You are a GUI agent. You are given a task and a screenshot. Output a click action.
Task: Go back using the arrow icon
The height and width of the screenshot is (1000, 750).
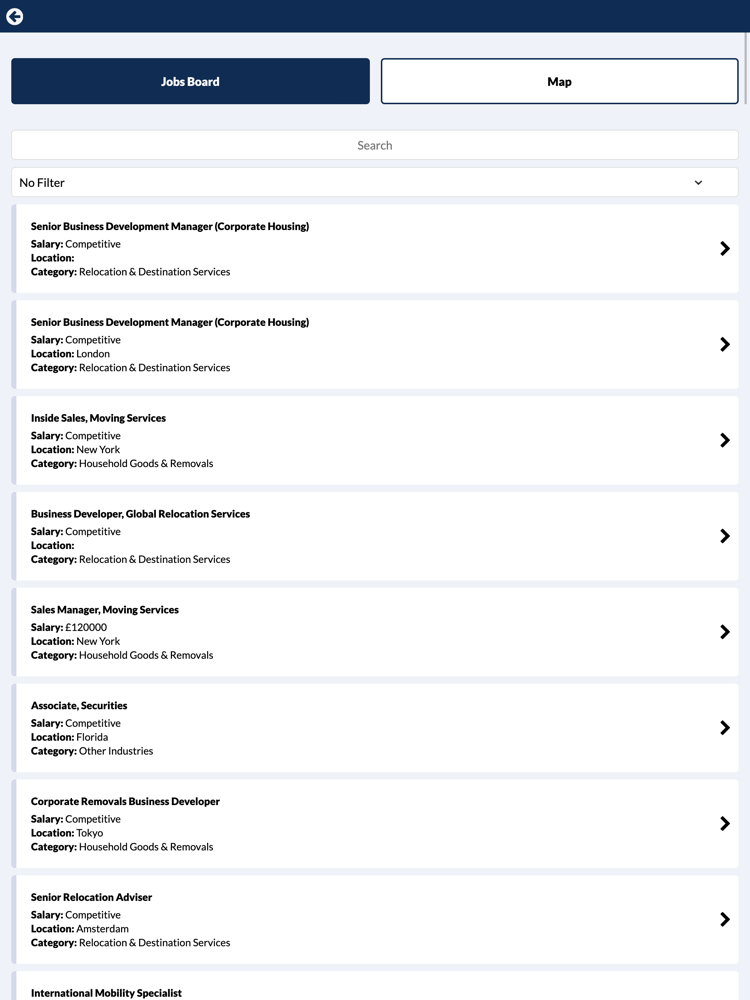[x=15, y=17]
